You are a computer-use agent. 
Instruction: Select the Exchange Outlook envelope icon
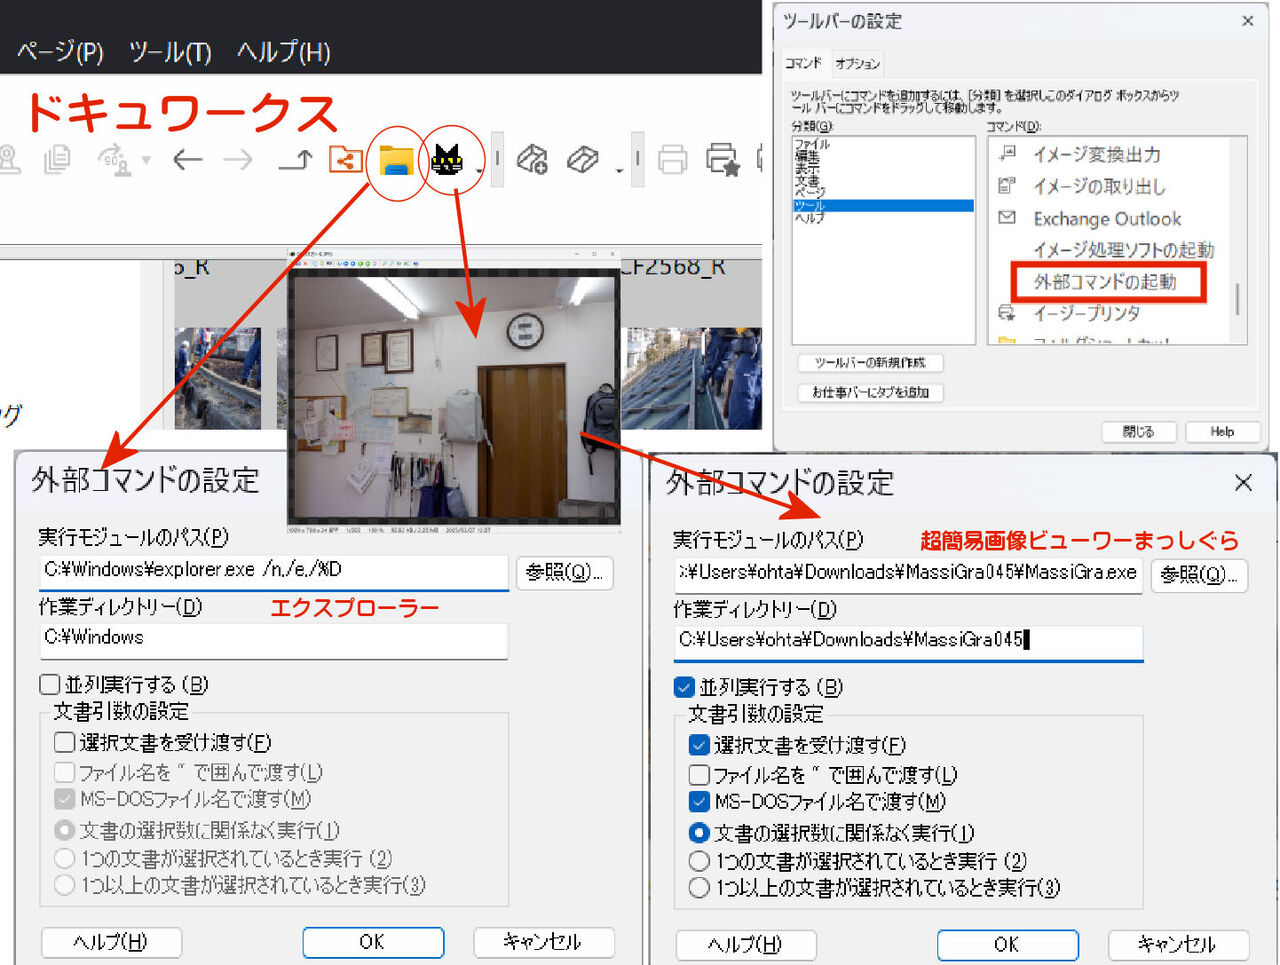coord(1007,218)
